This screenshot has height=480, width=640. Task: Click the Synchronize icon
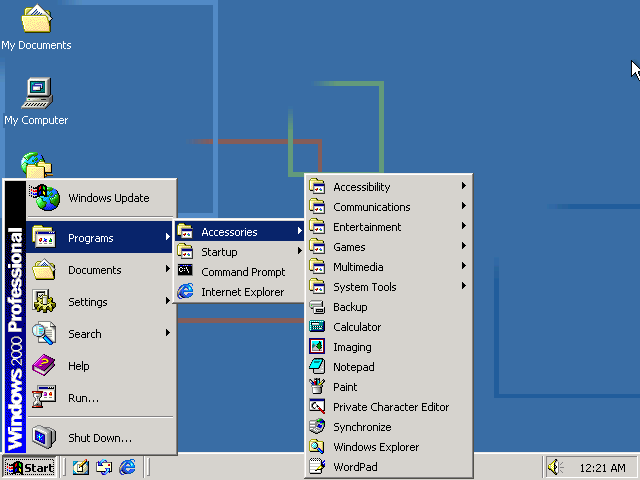pos(317,427)
